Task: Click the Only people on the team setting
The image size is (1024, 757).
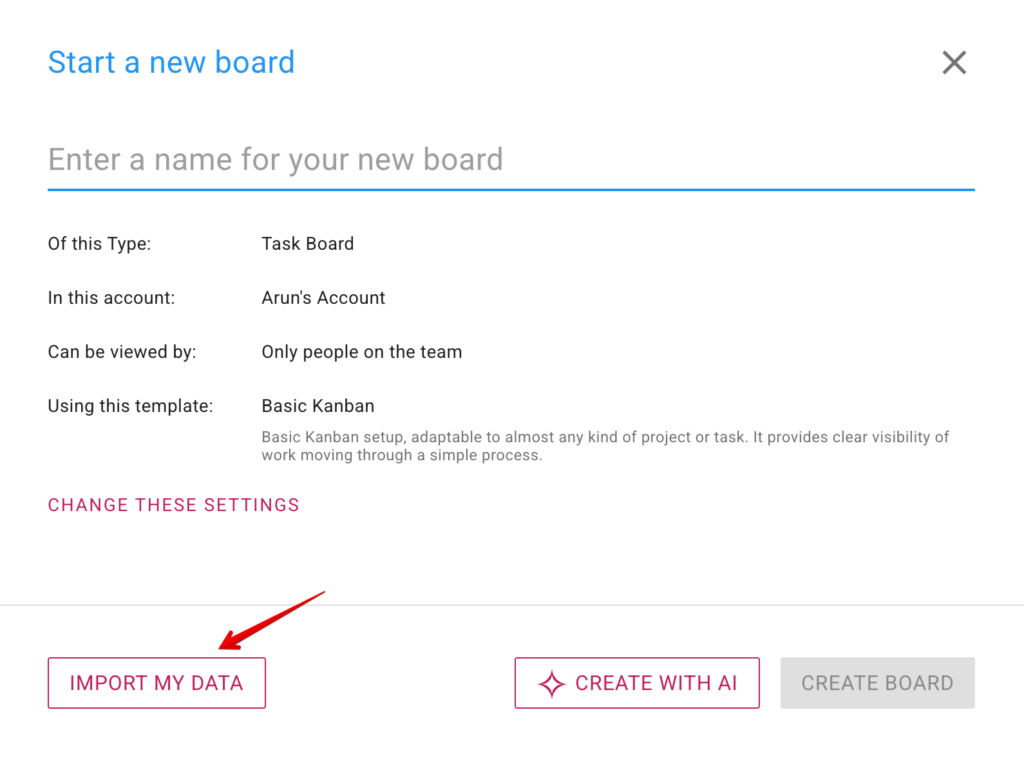Action: [361, 351]
